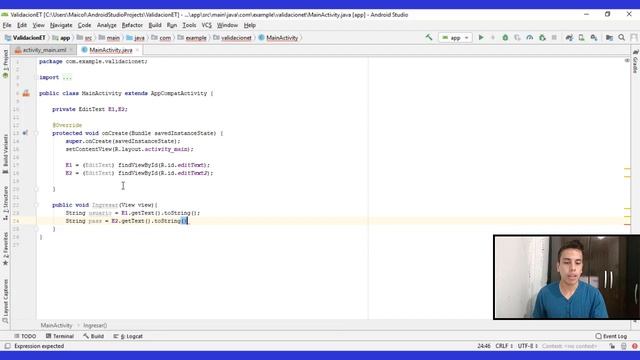Click the 24:46 cursor position indicator
This screenshot has width=640, height=360.
[484, 346]
